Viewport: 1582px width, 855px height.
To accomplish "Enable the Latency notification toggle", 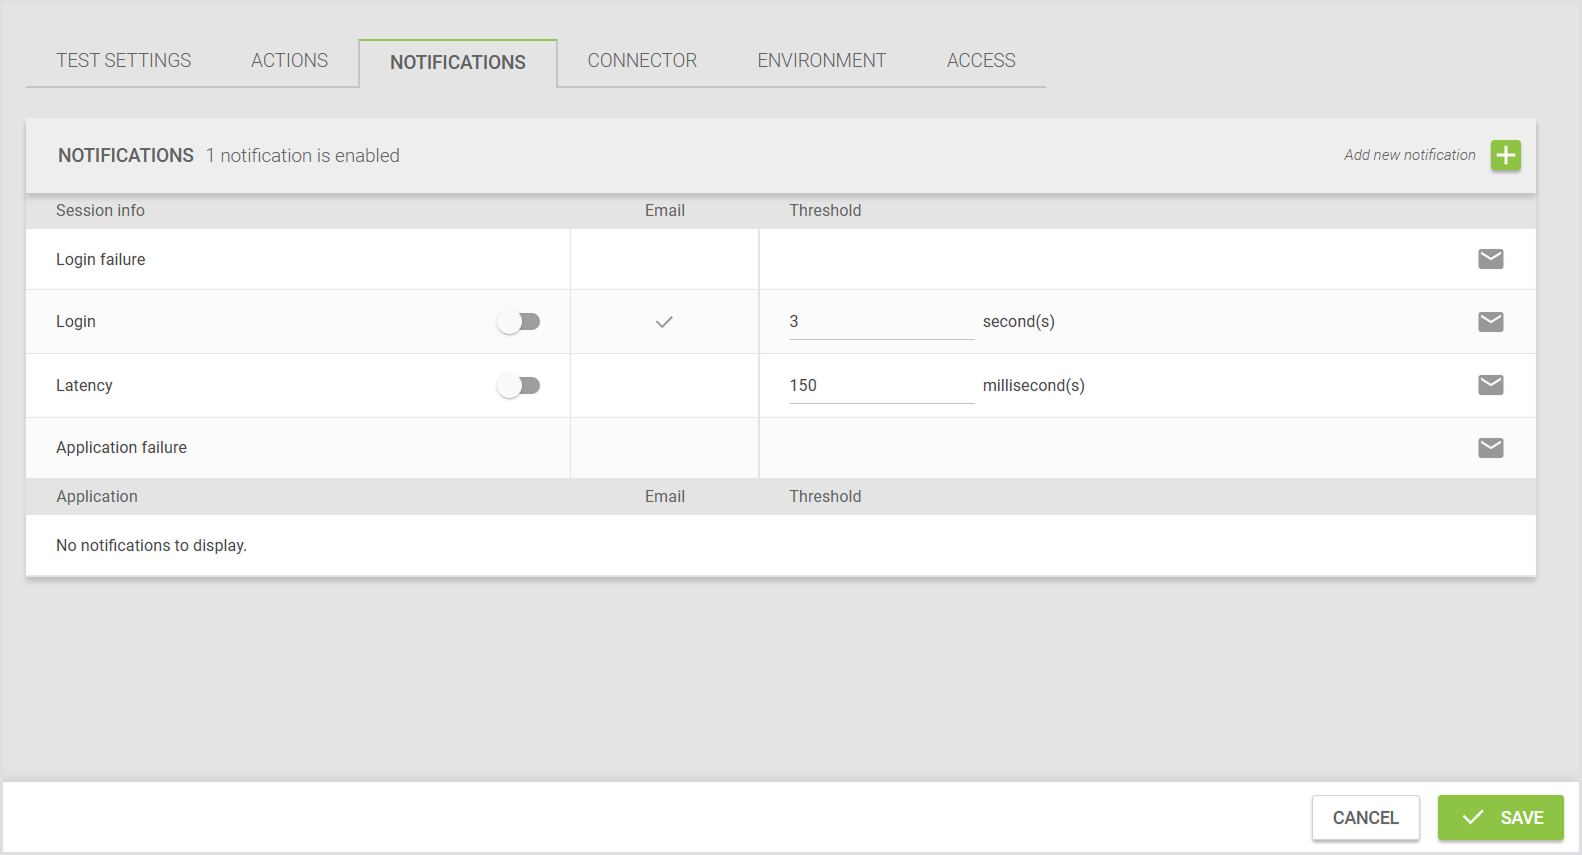I will tap(519, 385).
